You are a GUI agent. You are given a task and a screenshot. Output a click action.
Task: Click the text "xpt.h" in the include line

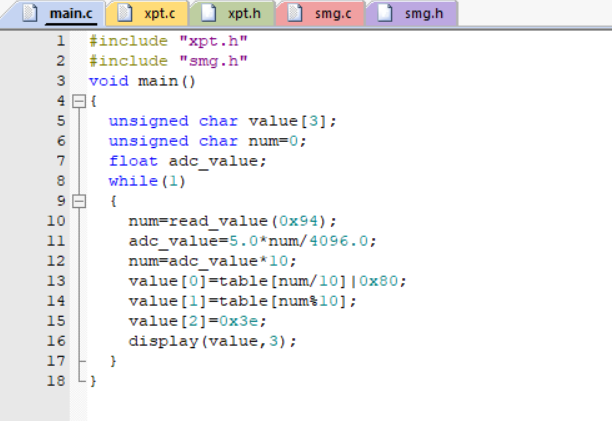pos(213,41)
